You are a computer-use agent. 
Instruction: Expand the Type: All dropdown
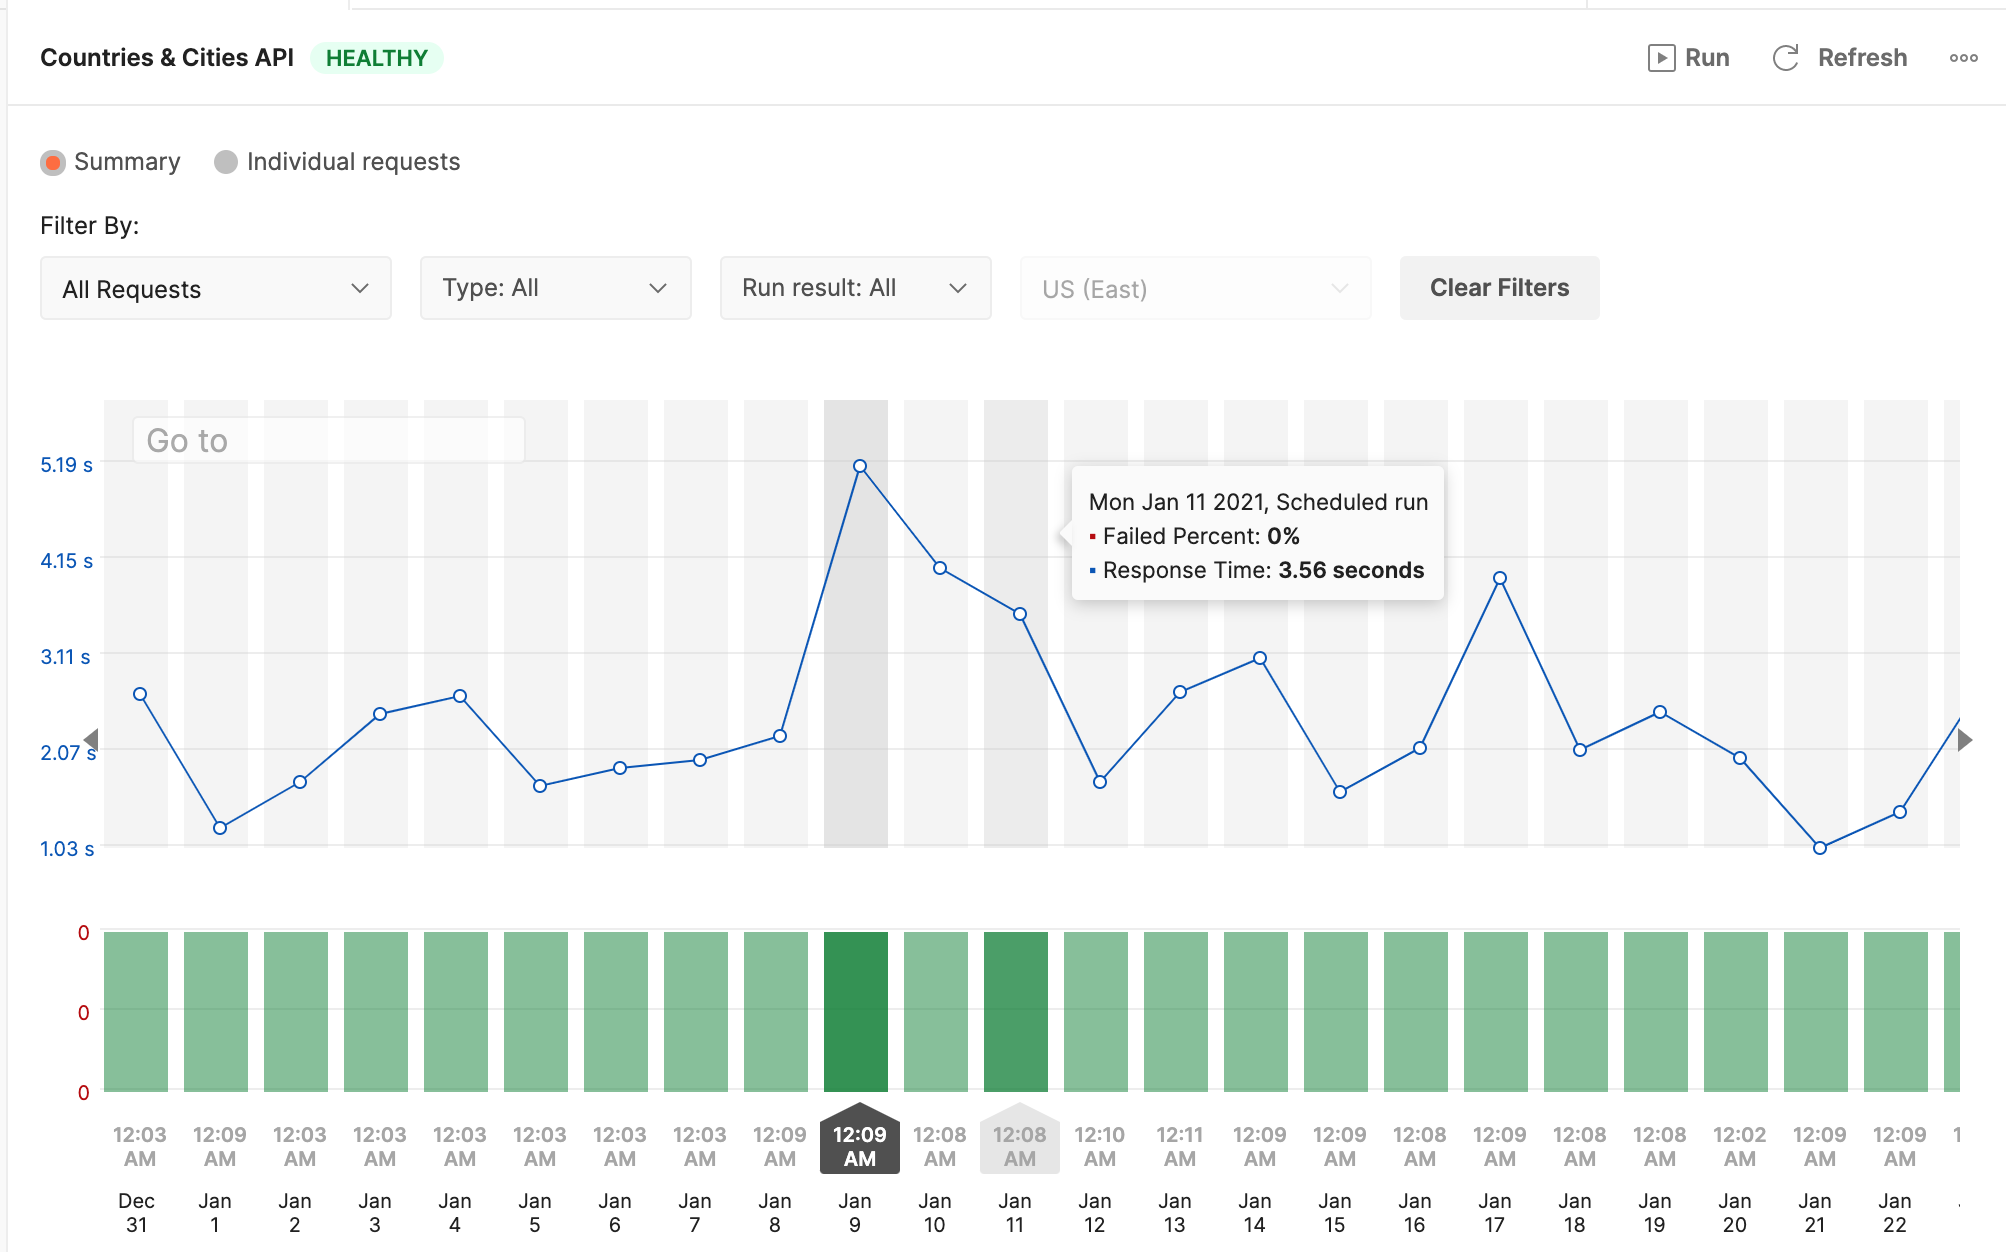[x=555, y=288]
